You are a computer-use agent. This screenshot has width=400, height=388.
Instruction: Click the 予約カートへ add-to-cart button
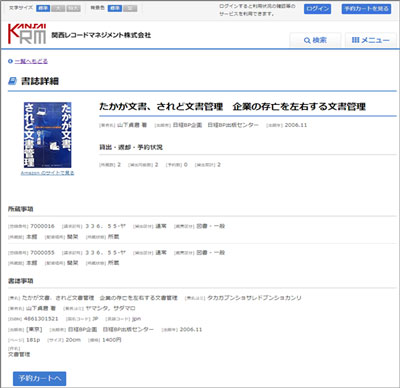pos(39,379)
